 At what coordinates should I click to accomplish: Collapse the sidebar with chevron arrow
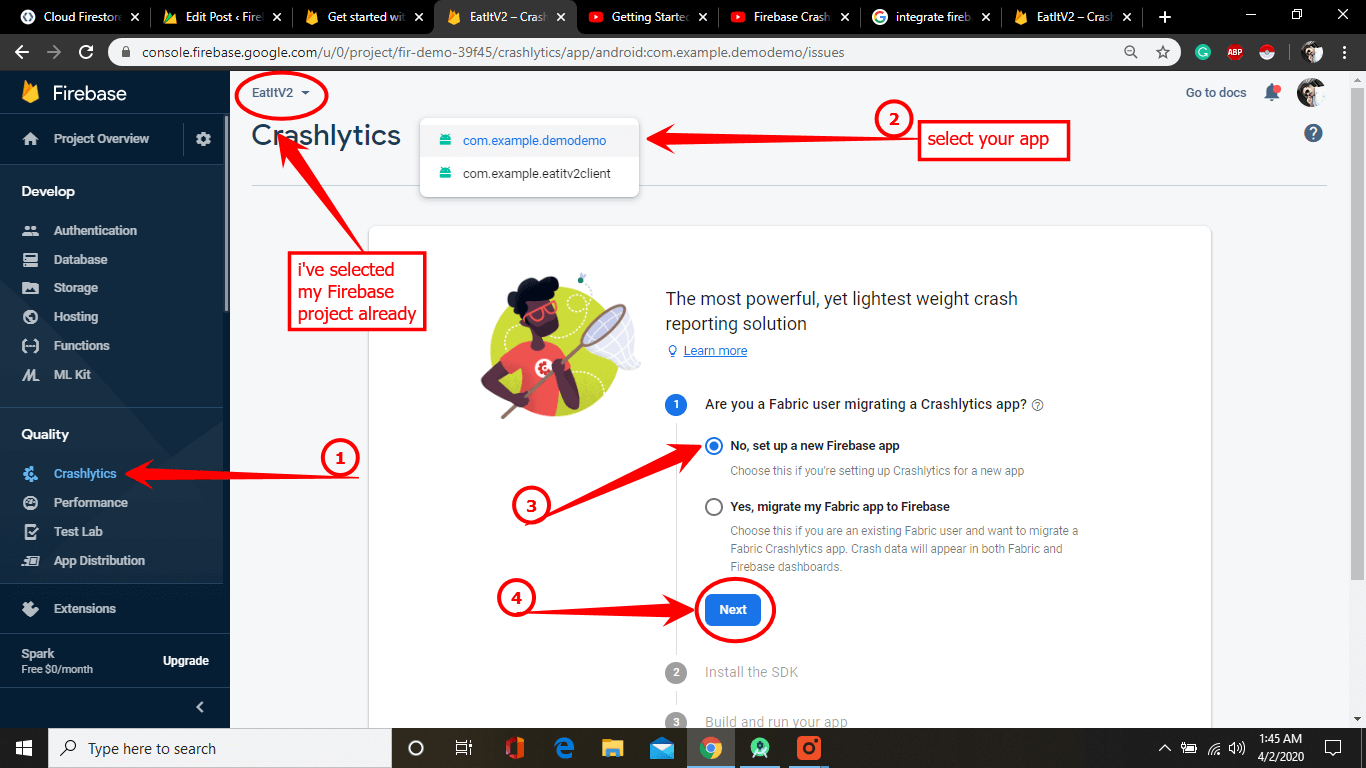[x=200, y=707]
